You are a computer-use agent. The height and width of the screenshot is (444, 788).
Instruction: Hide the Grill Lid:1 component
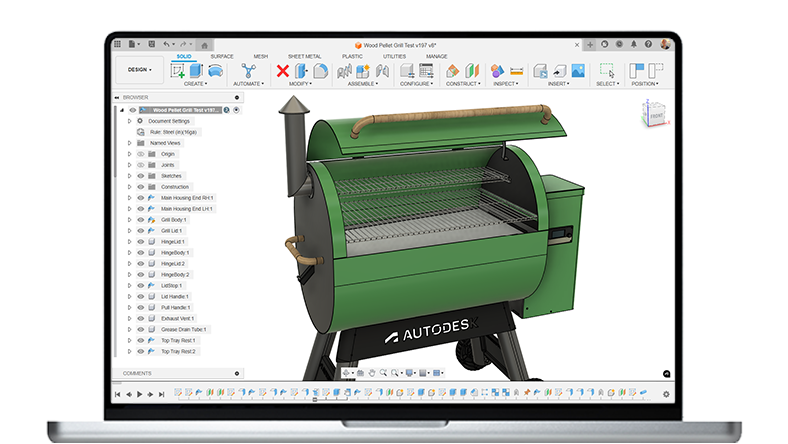point(141,231)
